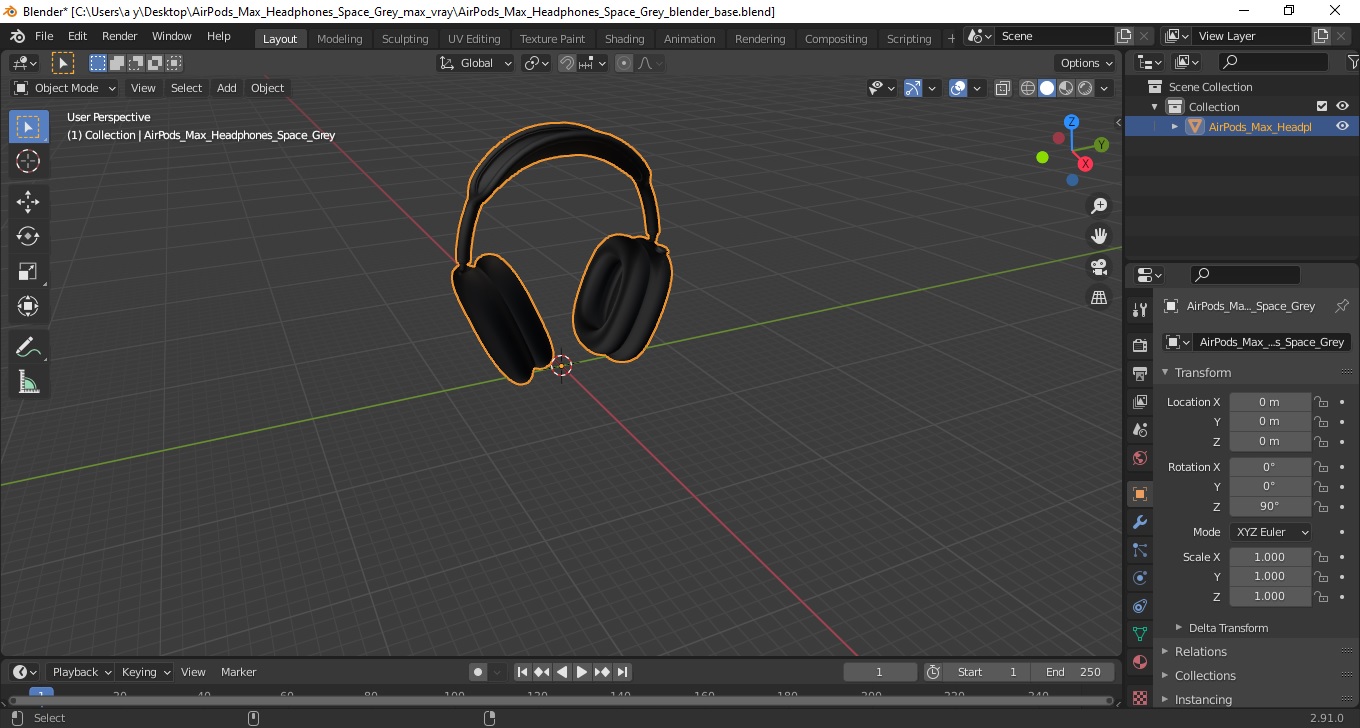Enable Material Preview viewport shading
The height and width of the screenshot is (728, 1360).
pos(1066,88)
